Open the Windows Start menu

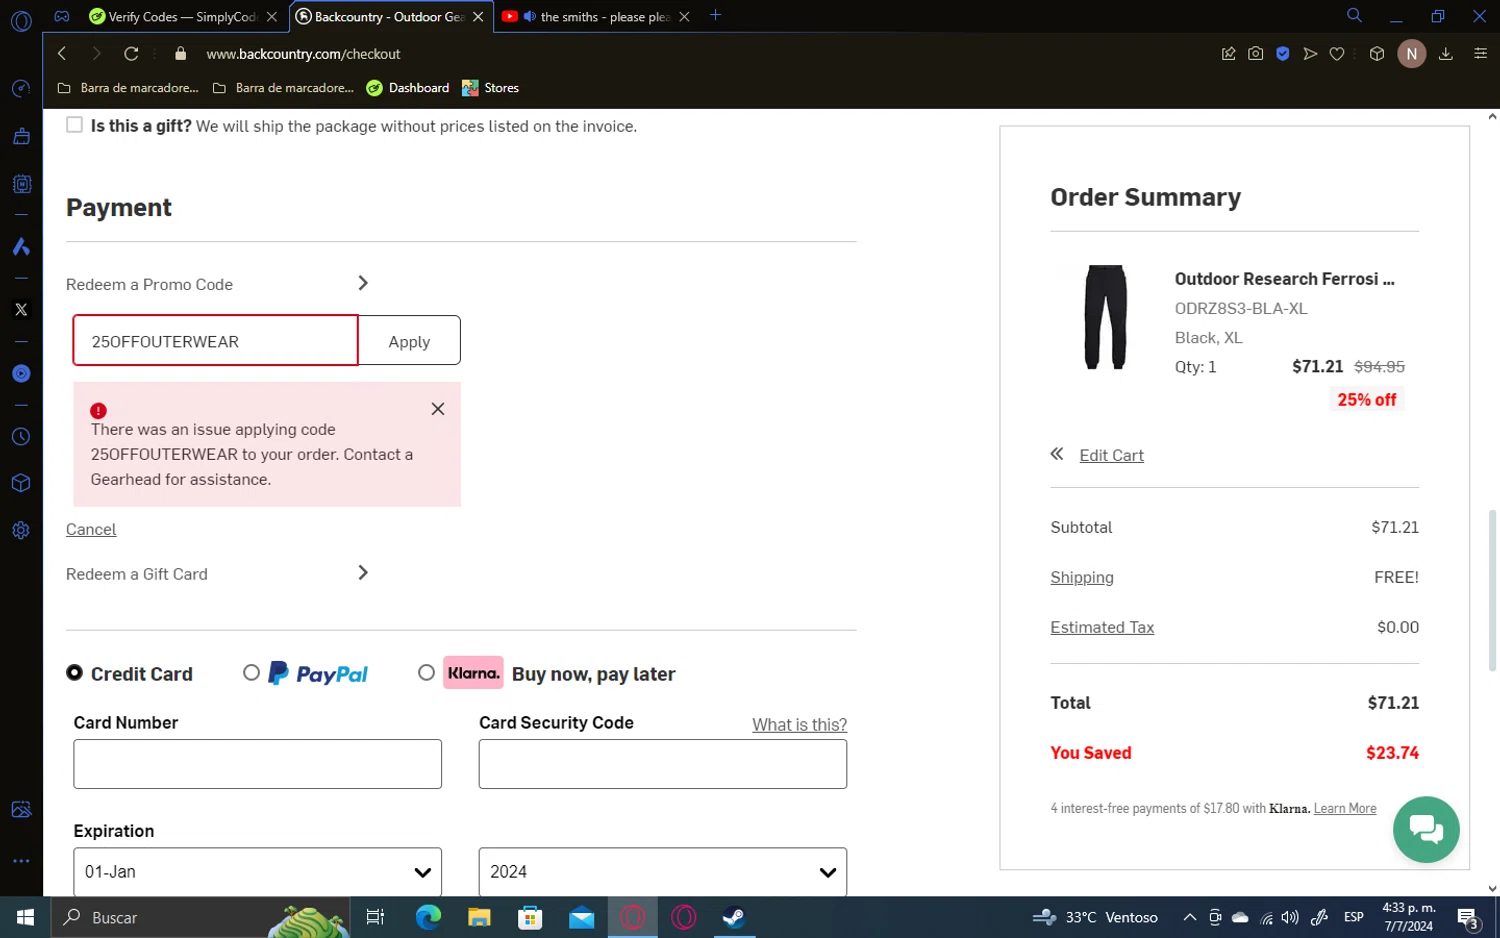25,917
